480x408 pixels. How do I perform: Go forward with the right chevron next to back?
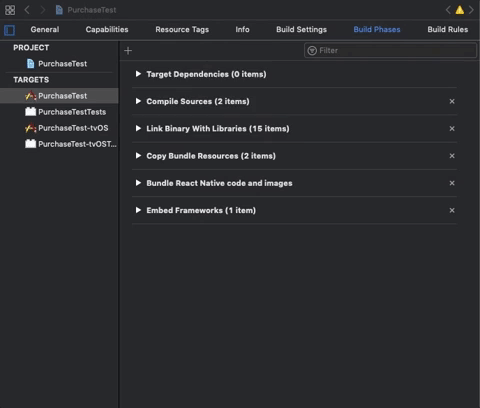pyautogui.click(x=43, y=10)
